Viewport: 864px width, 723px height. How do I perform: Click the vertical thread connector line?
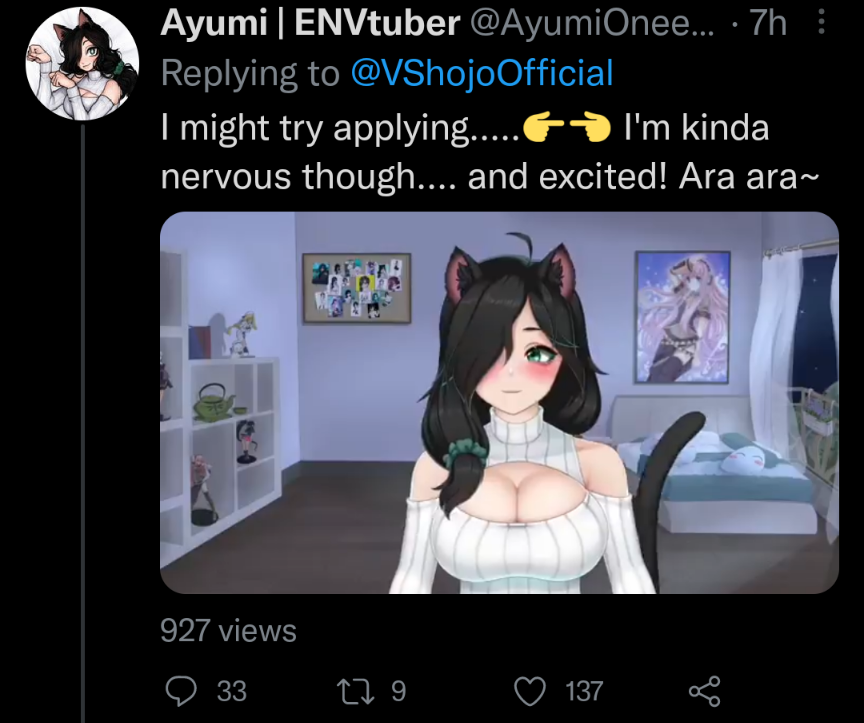(x=83, y=424)
